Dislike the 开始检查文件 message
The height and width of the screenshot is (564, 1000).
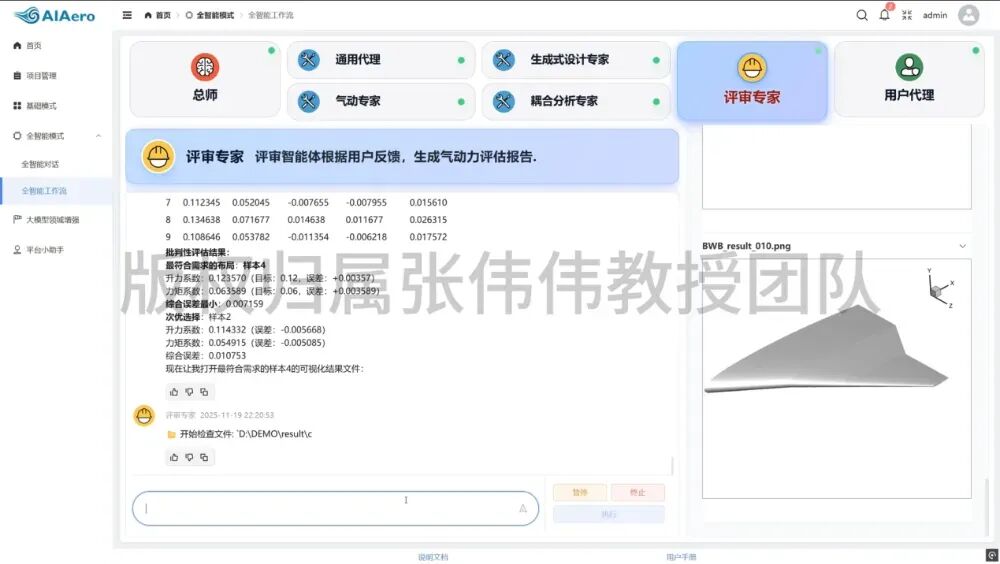[189, 457]
